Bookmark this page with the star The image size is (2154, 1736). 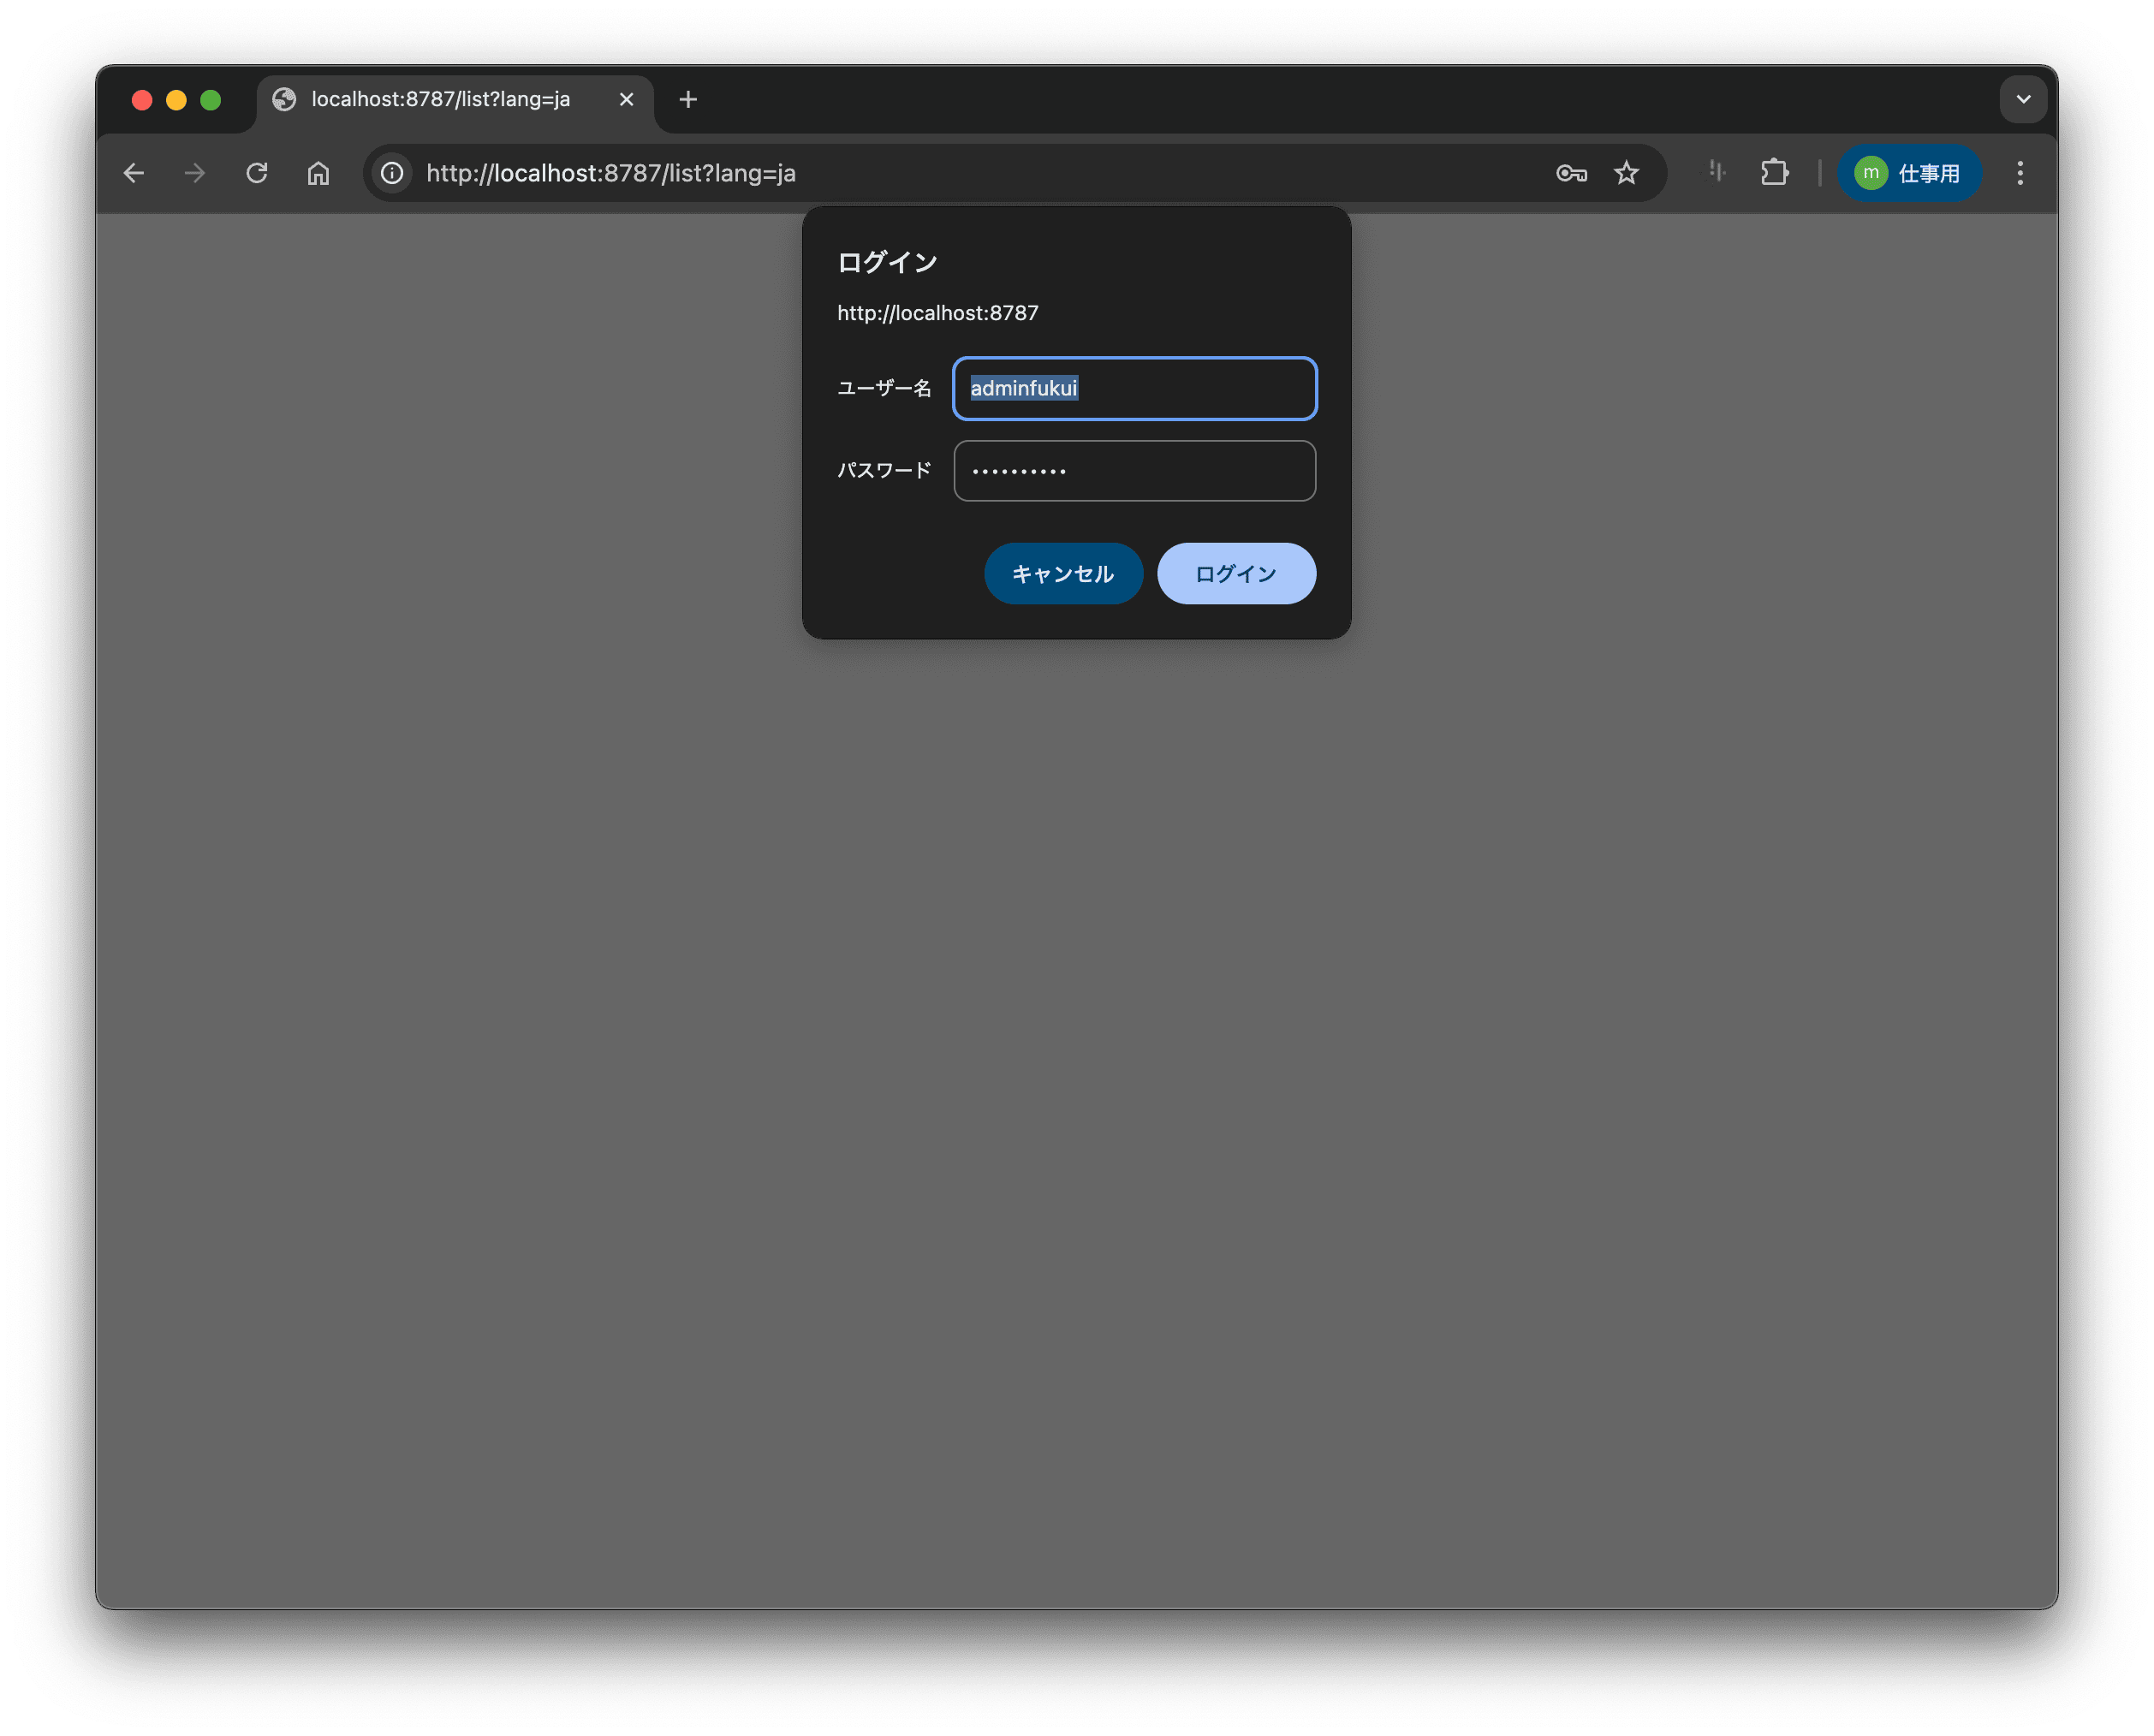click(x=1626, y=173)
